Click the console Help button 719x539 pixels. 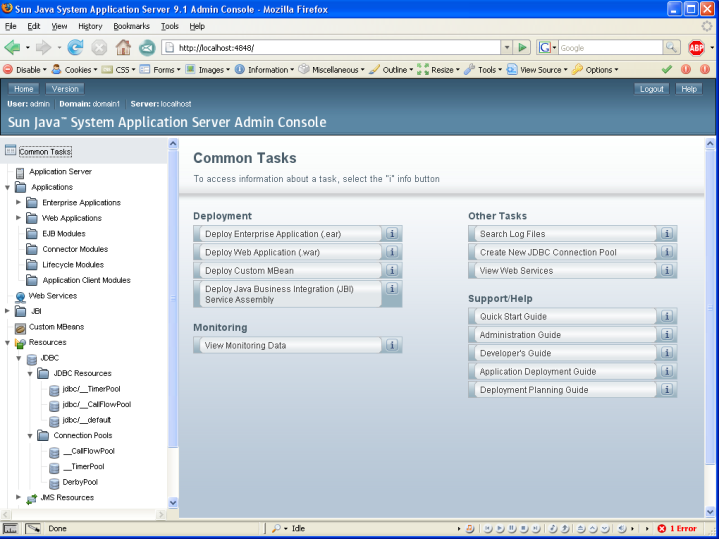689,89
